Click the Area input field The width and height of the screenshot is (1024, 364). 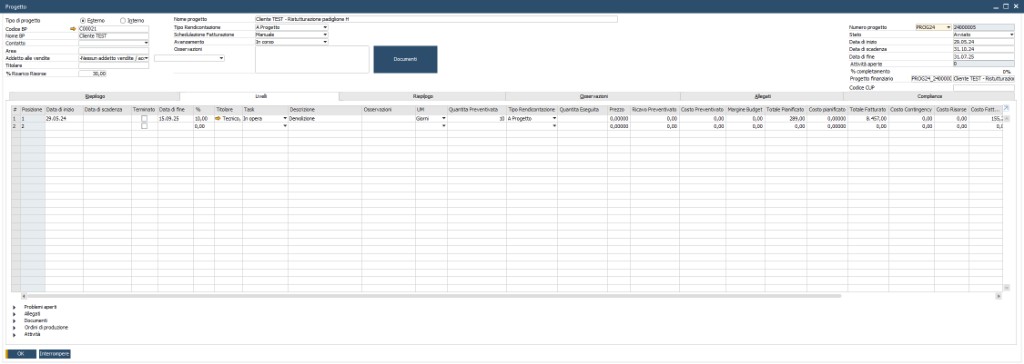pyautogui.click(x=114, y=50)
